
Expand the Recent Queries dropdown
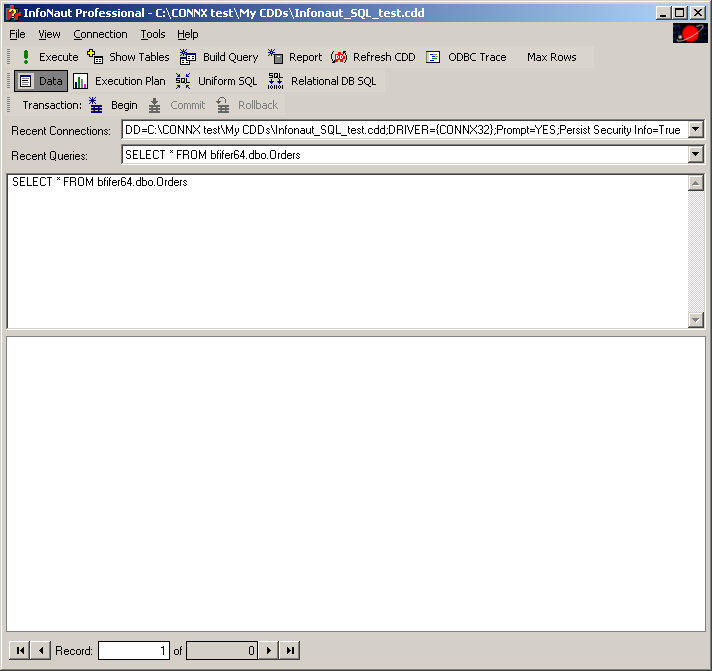pos(695,154)
